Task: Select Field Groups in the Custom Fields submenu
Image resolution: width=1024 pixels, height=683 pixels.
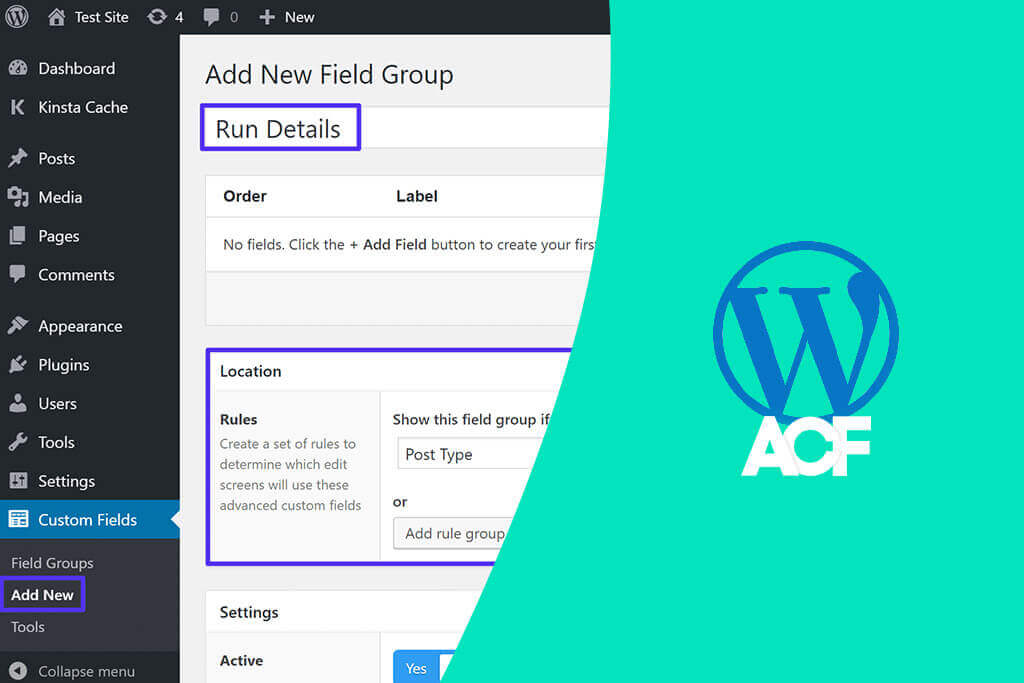Action: point(51,563)
